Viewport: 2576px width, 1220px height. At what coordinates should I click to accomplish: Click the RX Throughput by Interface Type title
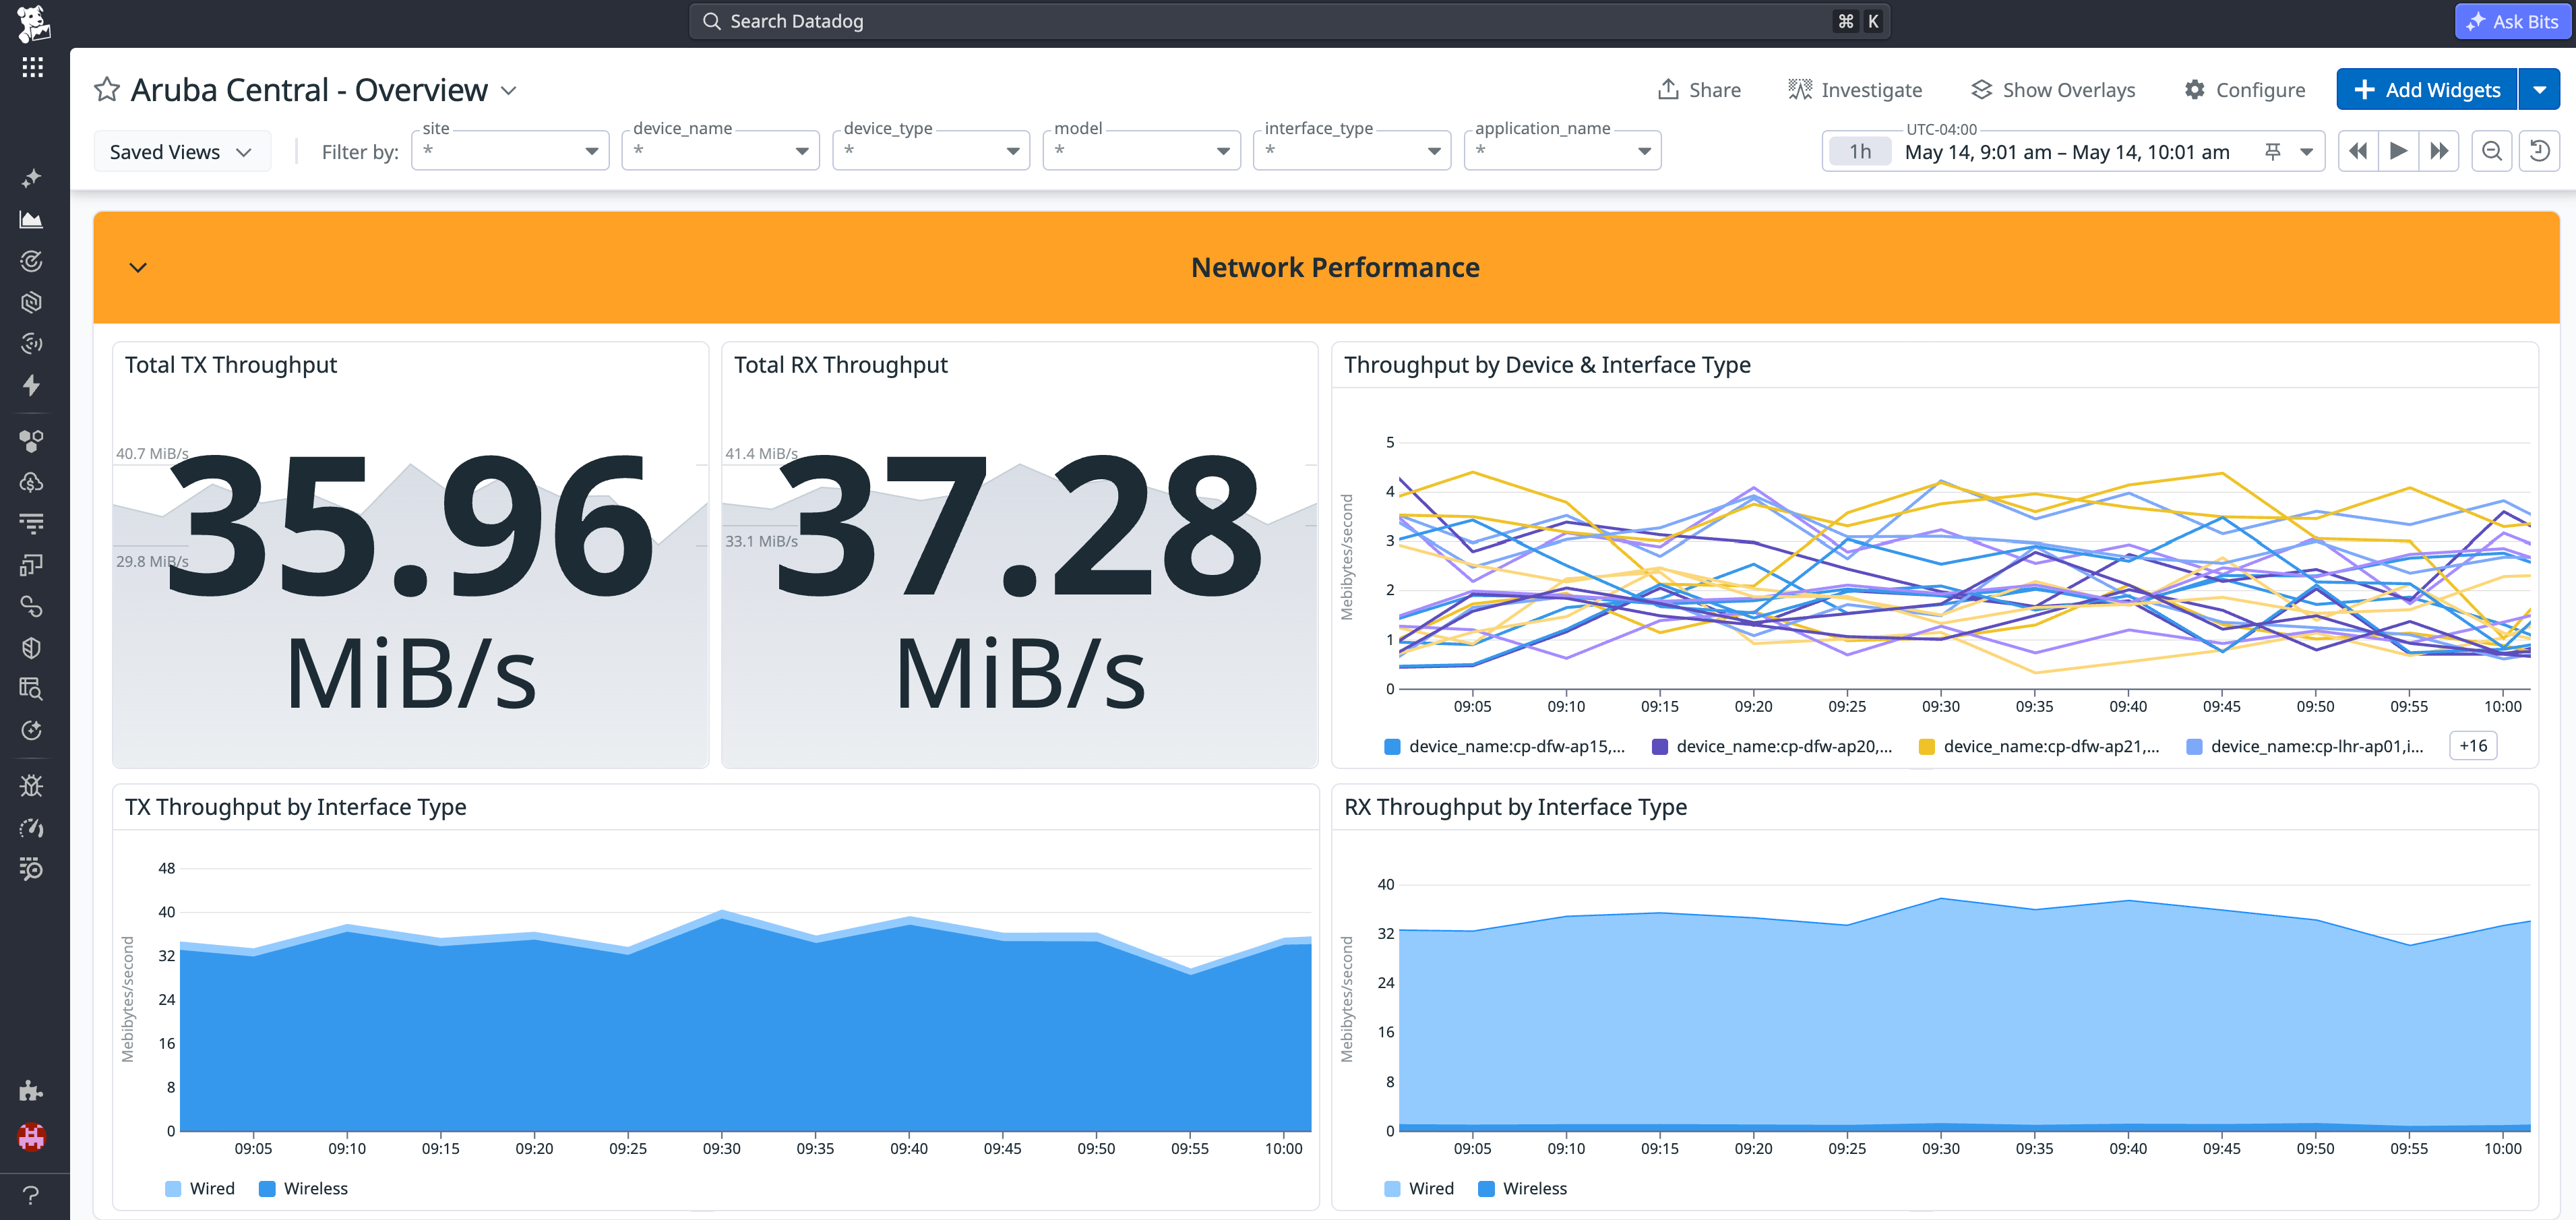point(1515,807)
